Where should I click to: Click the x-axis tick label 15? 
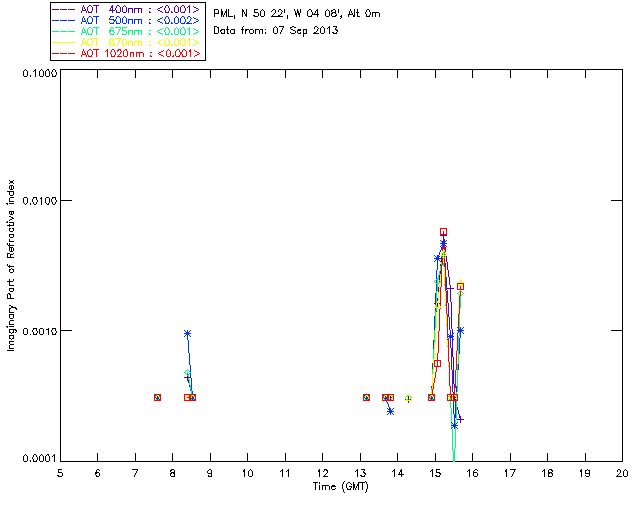[435, 473]
